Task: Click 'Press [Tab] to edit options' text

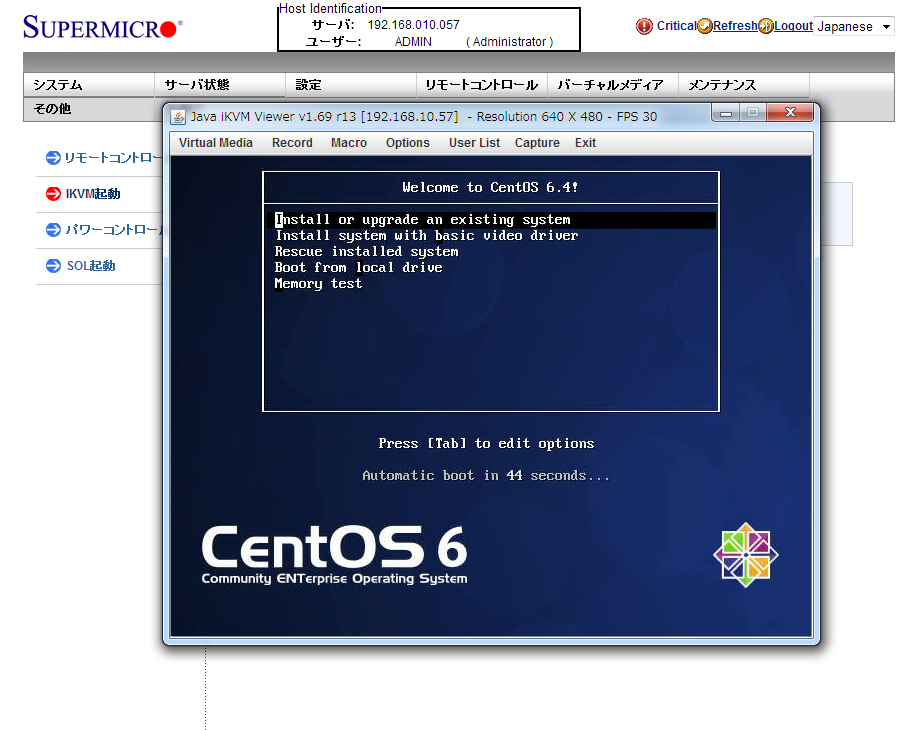Action: tap(486, 444)
